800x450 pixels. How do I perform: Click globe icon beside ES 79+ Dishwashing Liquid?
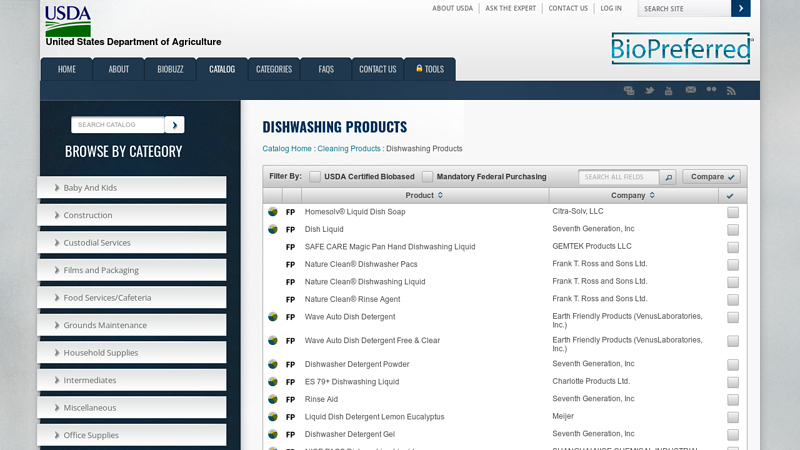point(273,382)
